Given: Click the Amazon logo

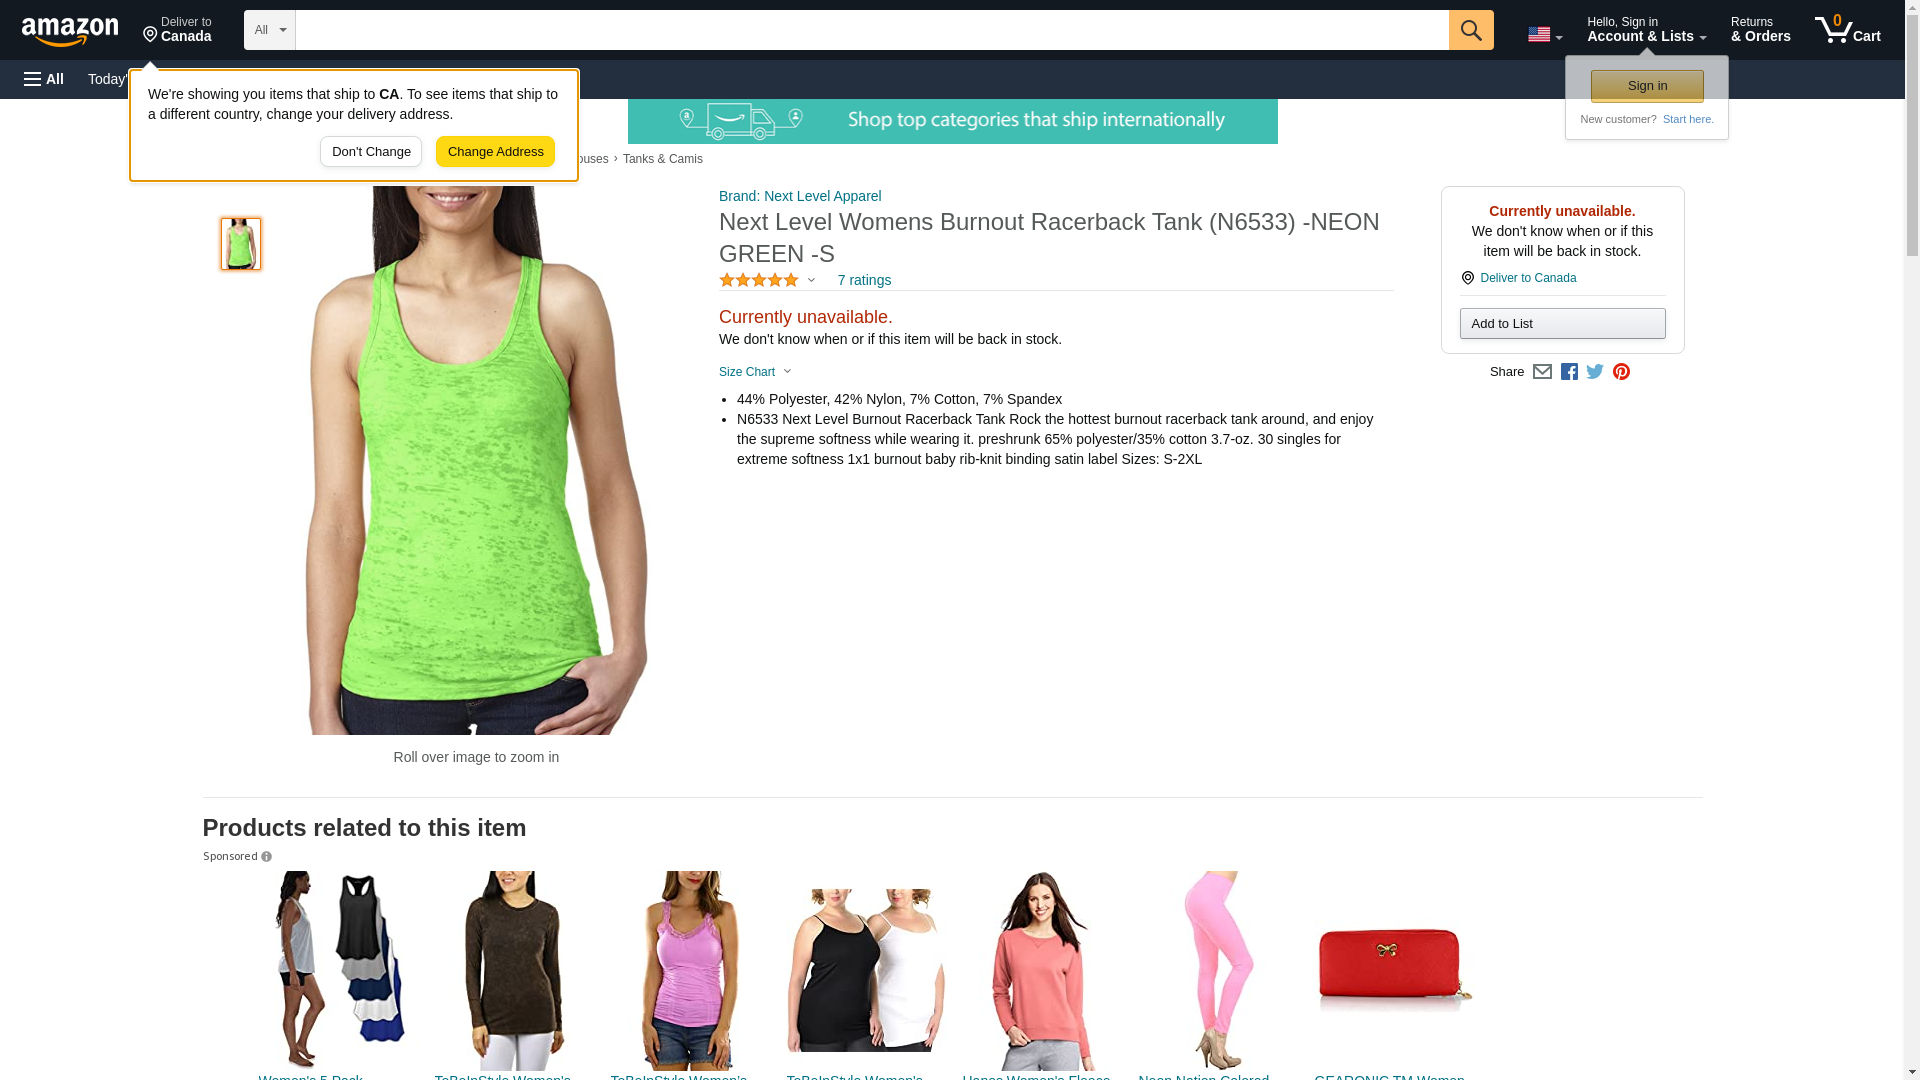Looking at the screenshot, I should [x=70, y=32].
